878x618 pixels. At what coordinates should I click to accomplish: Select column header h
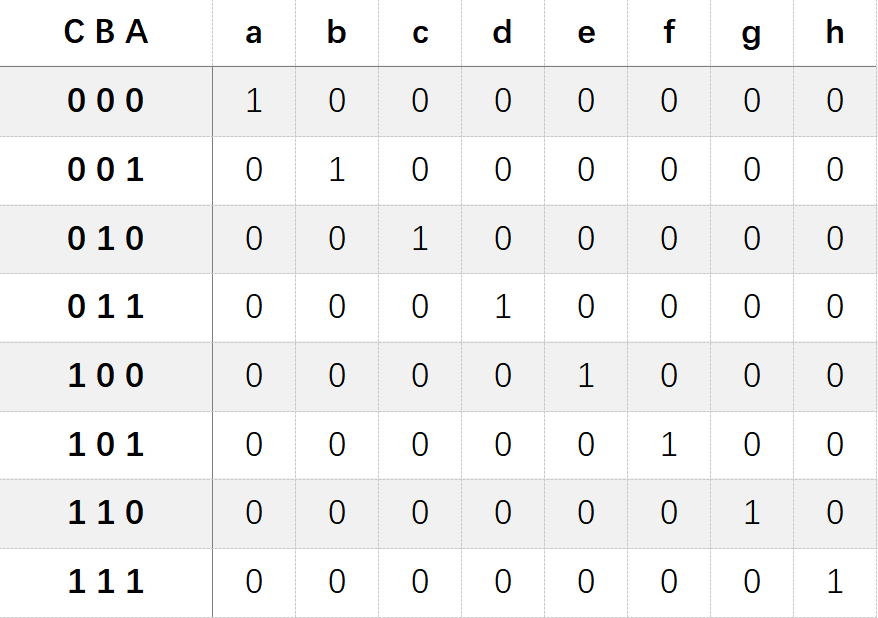(x=834, y=32)
